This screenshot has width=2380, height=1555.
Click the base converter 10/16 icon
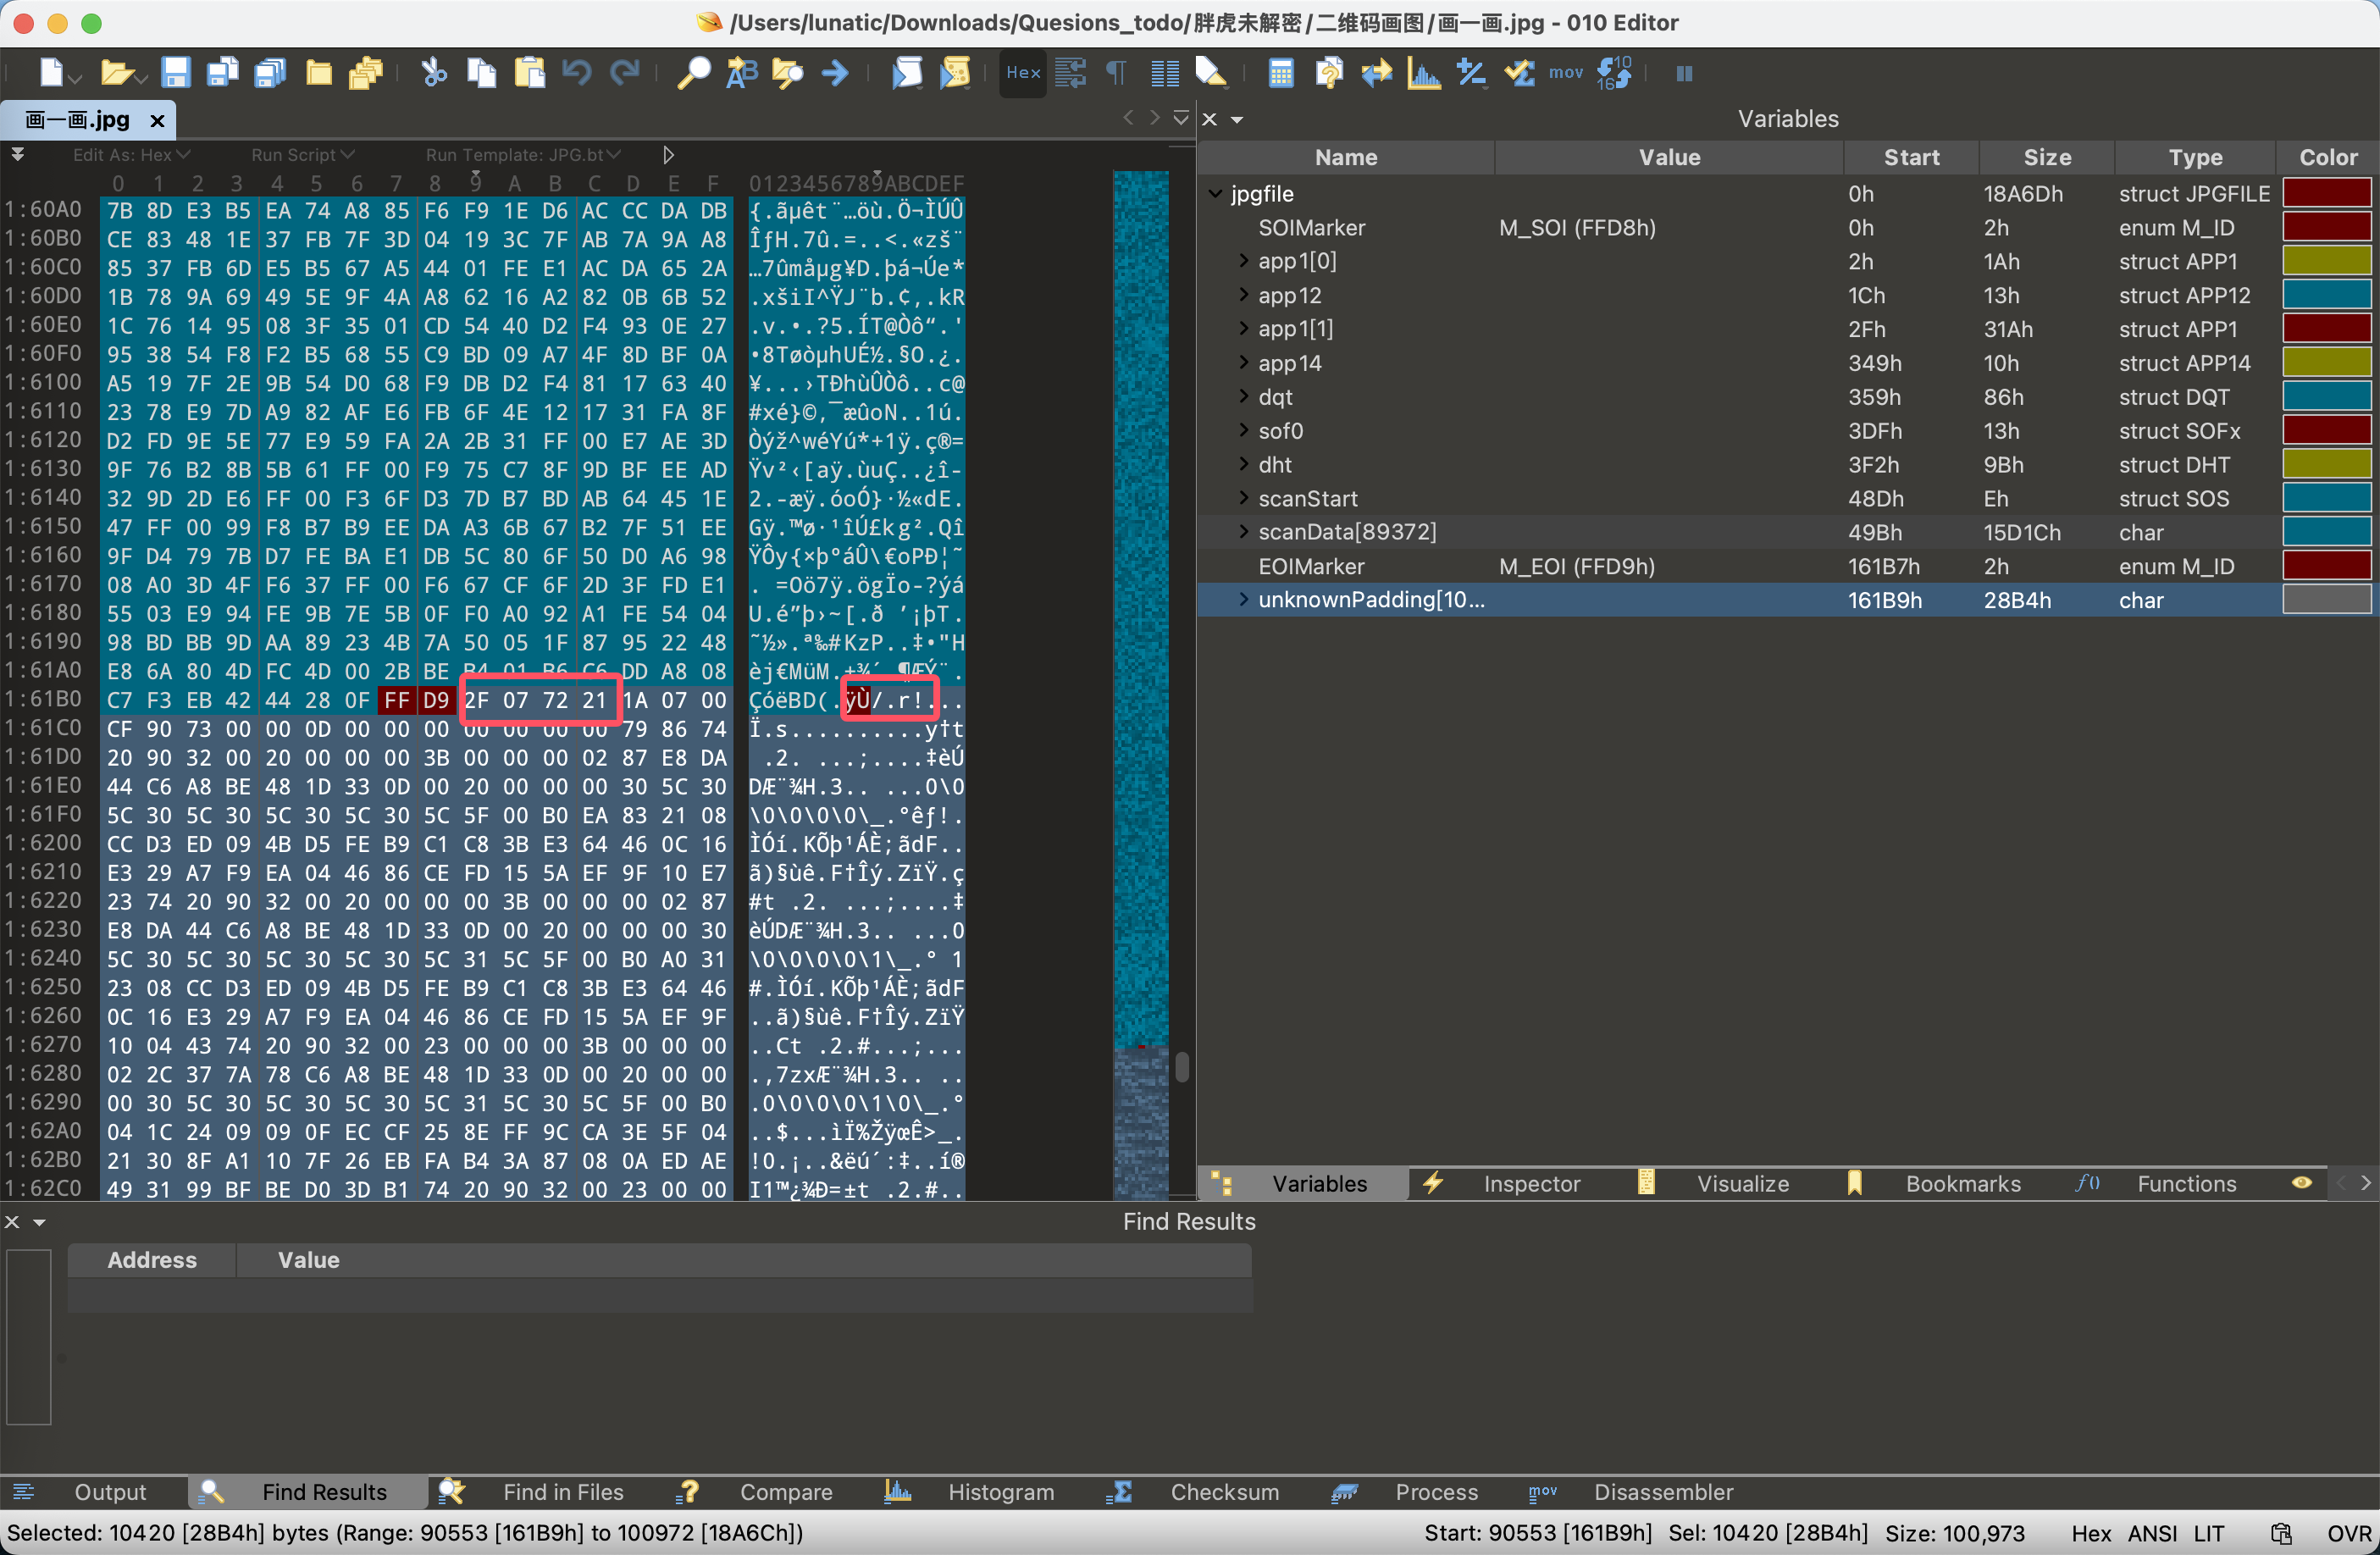[x=1614, y=73]
